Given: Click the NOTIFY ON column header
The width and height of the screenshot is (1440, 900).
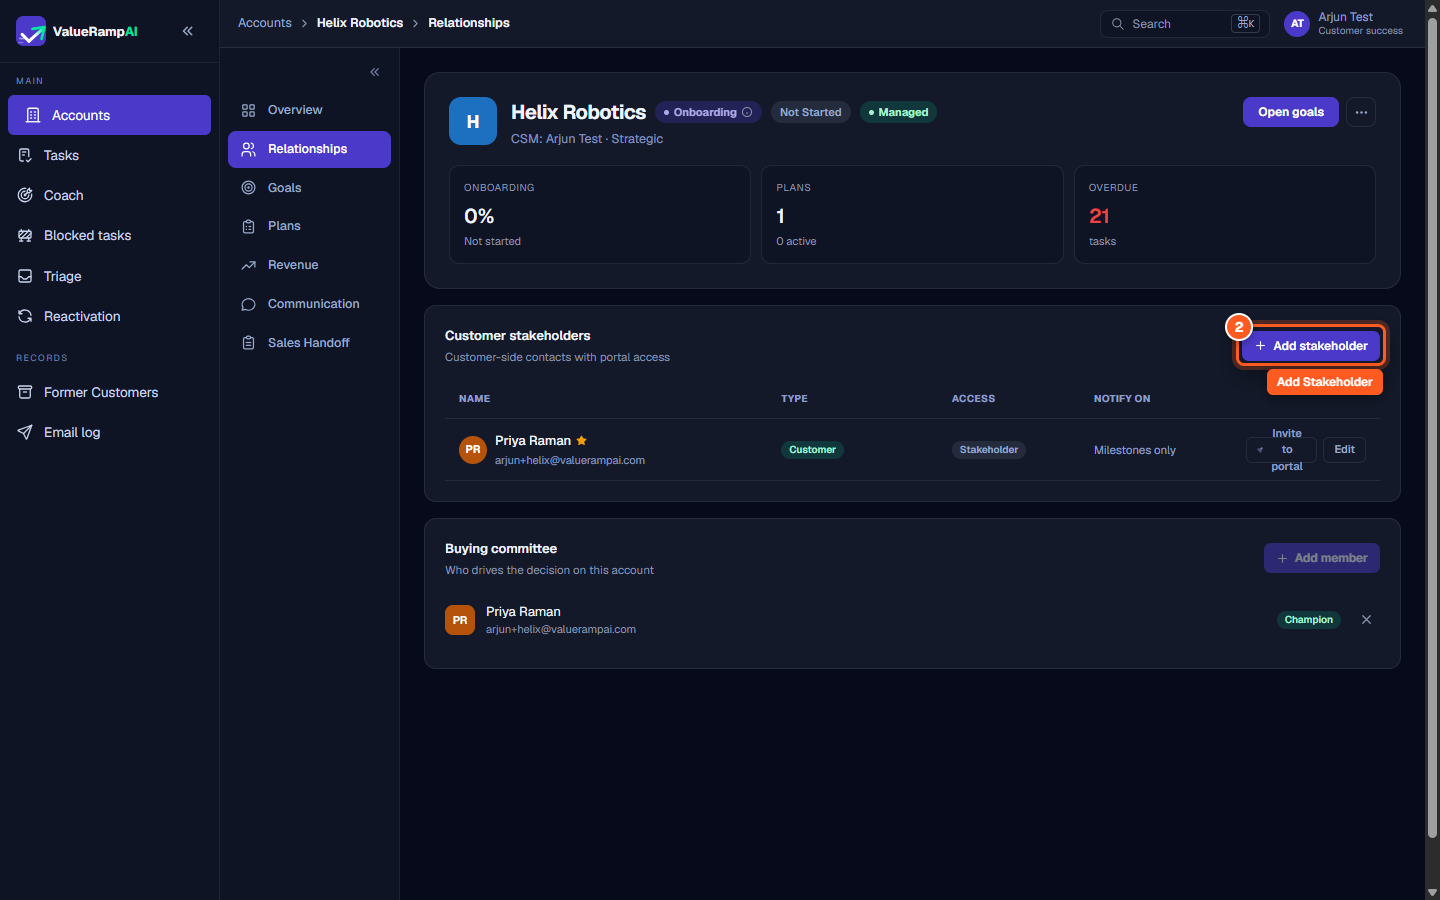Looking at the screenshot, I should [1122, 399].
